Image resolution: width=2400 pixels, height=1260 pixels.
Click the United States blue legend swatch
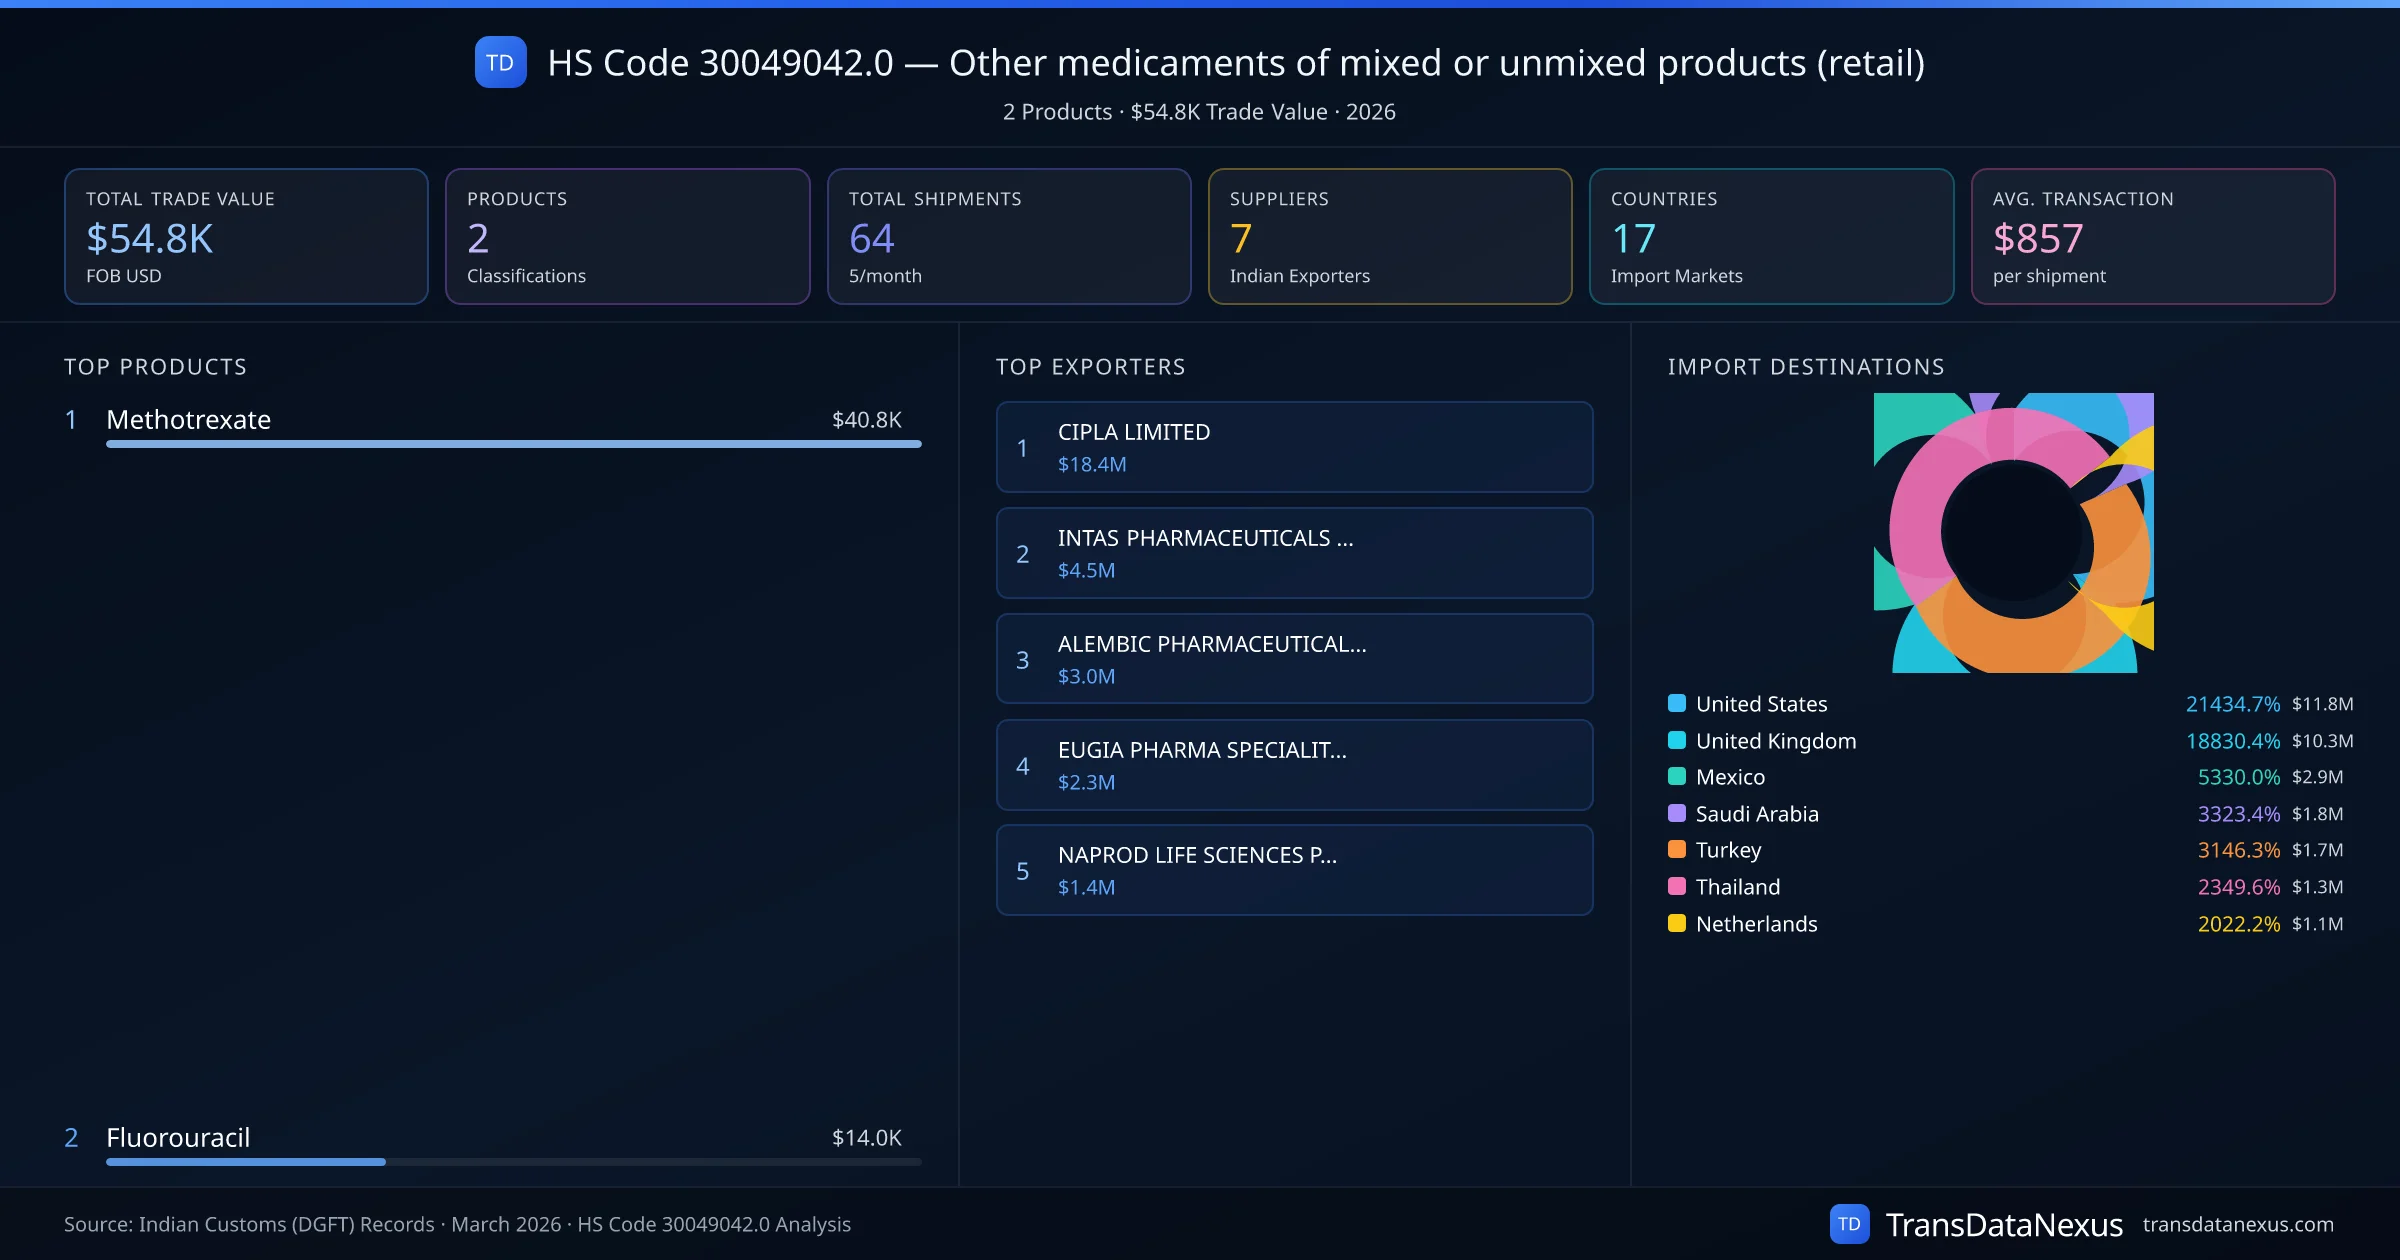pyautogui.click(x=1677, y=703)
